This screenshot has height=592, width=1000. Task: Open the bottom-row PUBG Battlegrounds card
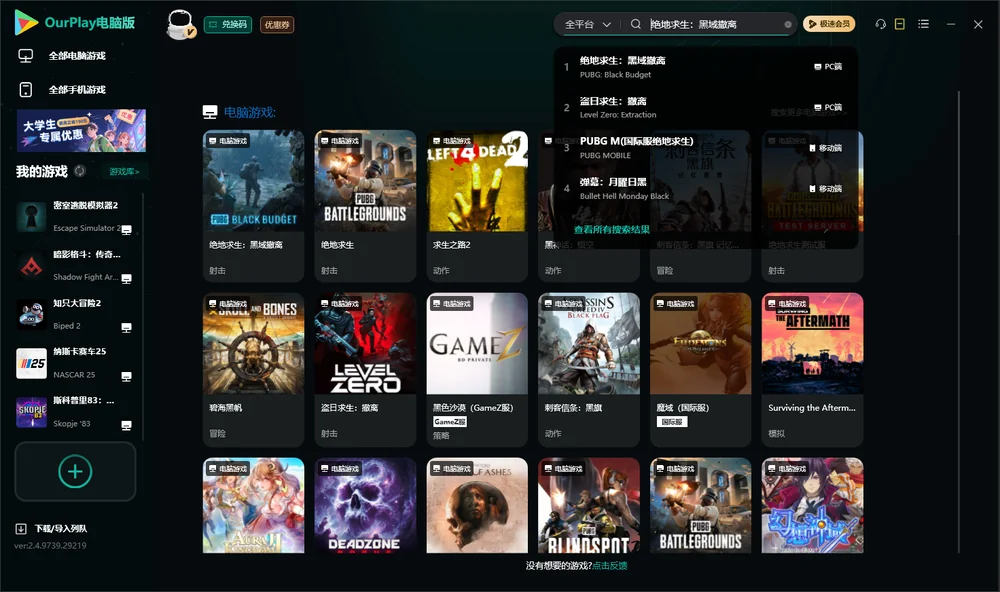click(700, 505)
